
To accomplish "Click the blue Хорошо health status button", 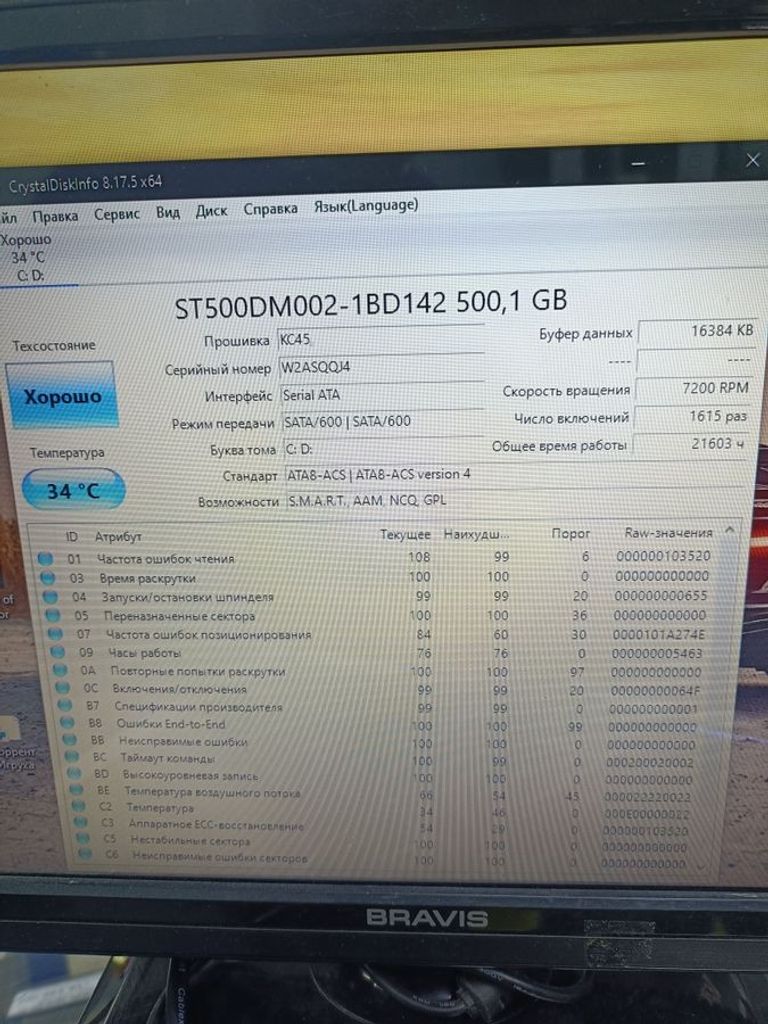I will [x=63, y=396].
